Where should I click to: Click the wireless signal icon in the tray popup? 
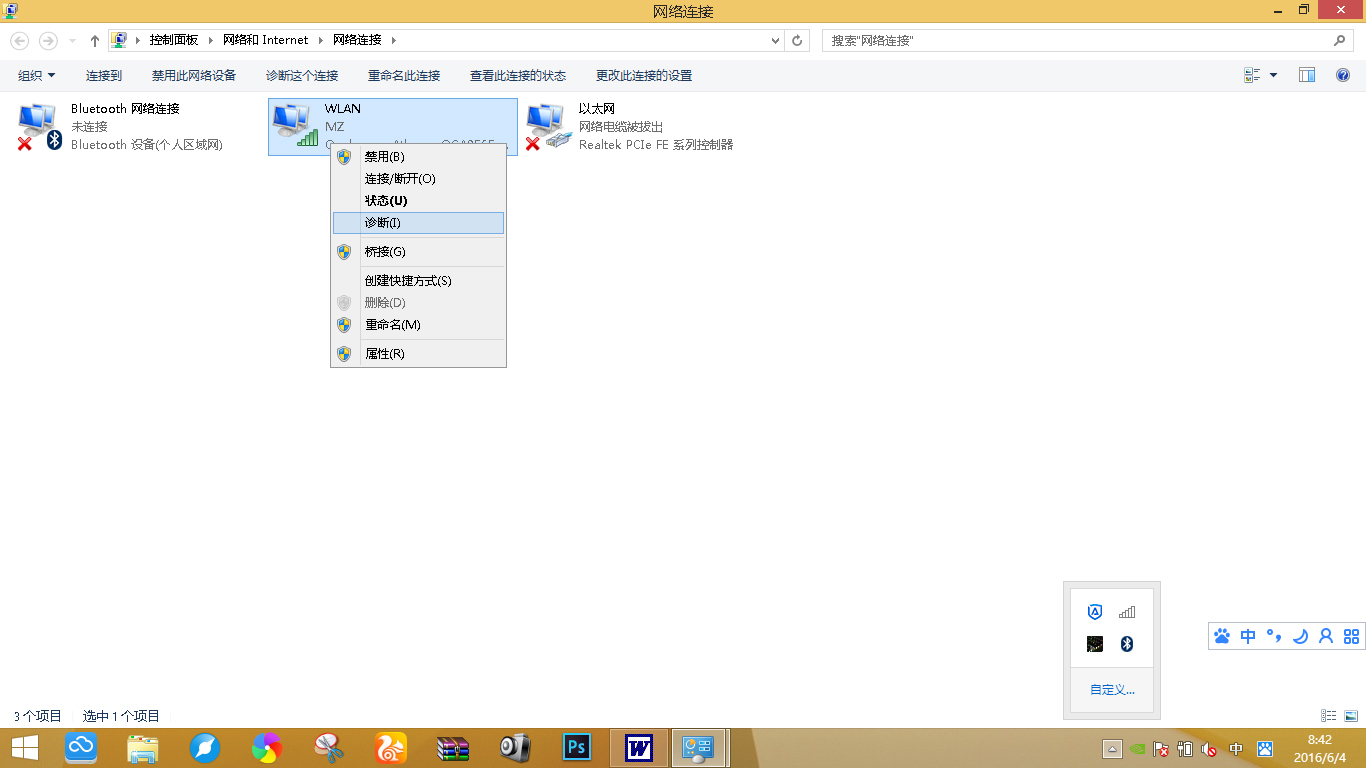coord(1128,612)
